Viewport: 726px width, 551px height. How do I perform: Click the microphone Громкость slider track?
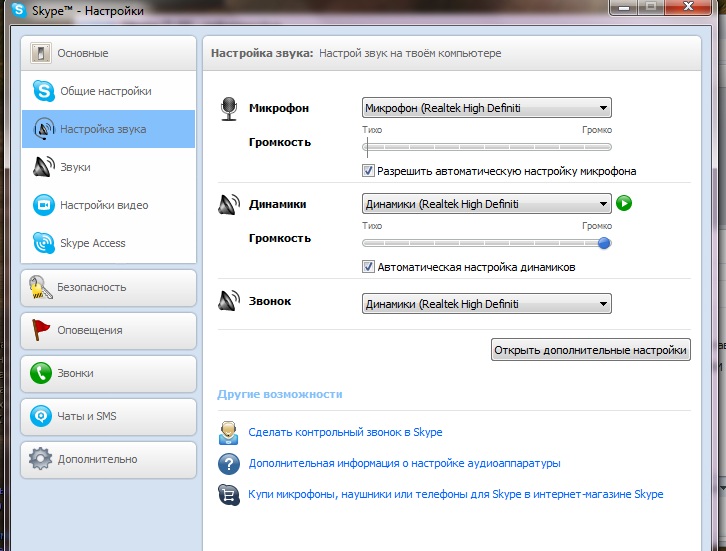[487, 147]
